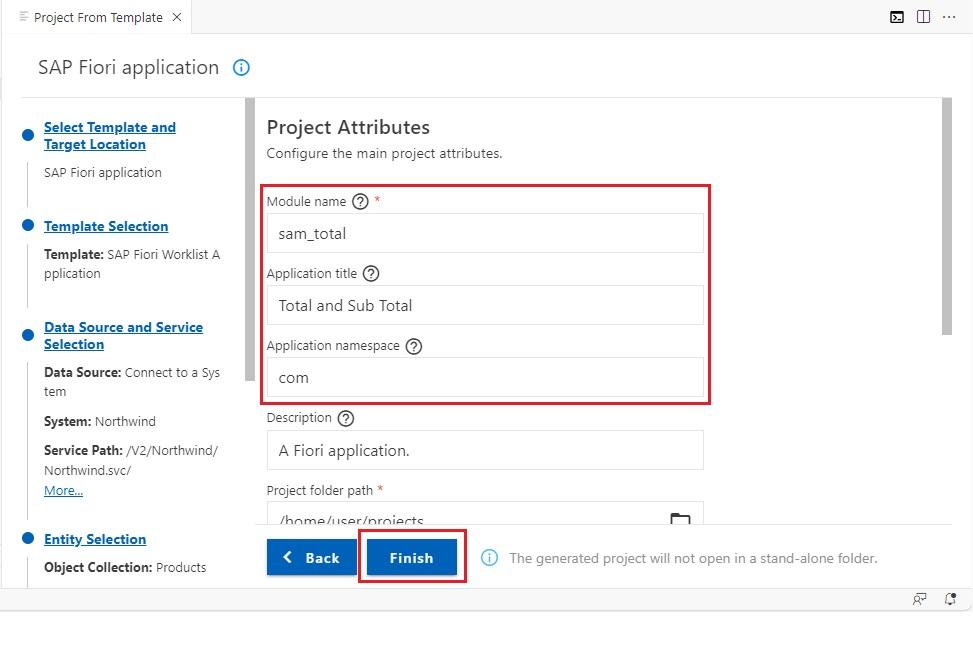The width and height of the screenshot is (973, 645).
Task: Focus the Module name input containing sam_total
Action: [485, 233]
